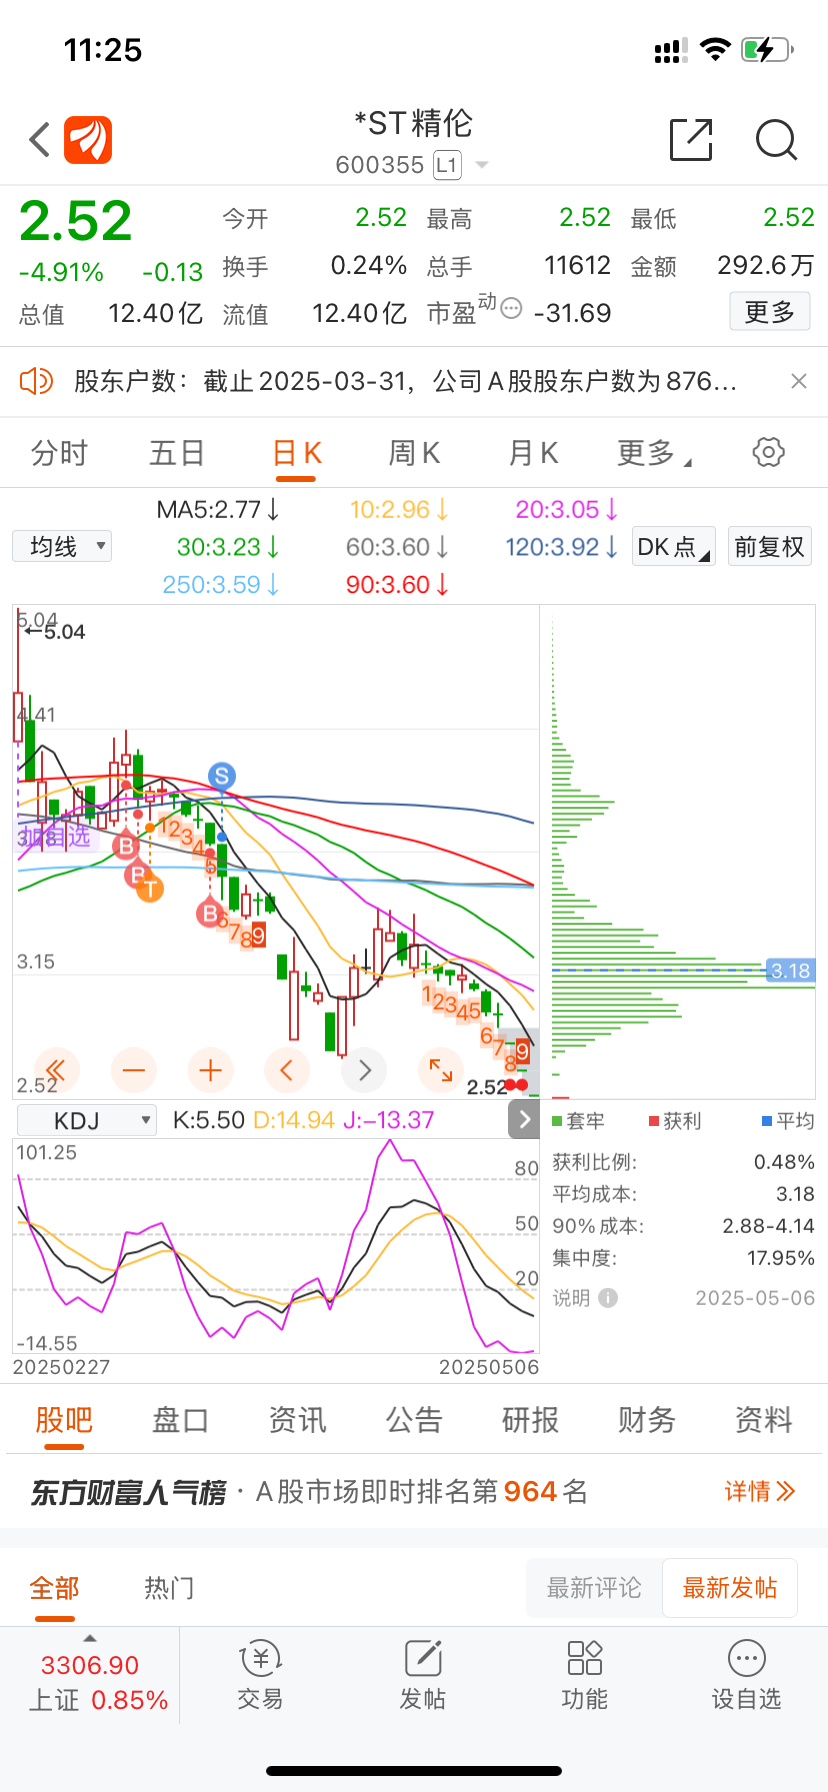Tap the blue S sell marker

click(x=222, y=776)
